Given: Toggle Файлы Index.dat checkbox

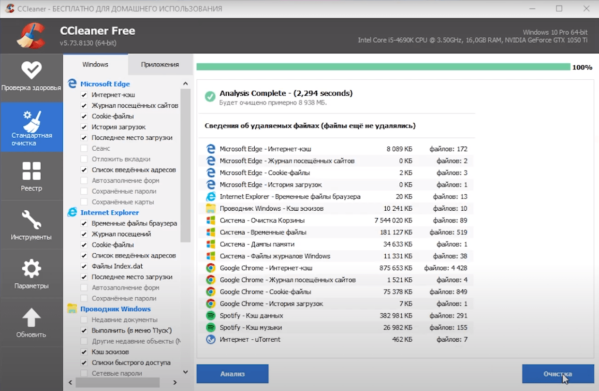Looking at the screenshot, I should pyautogui.click(x=84, y=266).
